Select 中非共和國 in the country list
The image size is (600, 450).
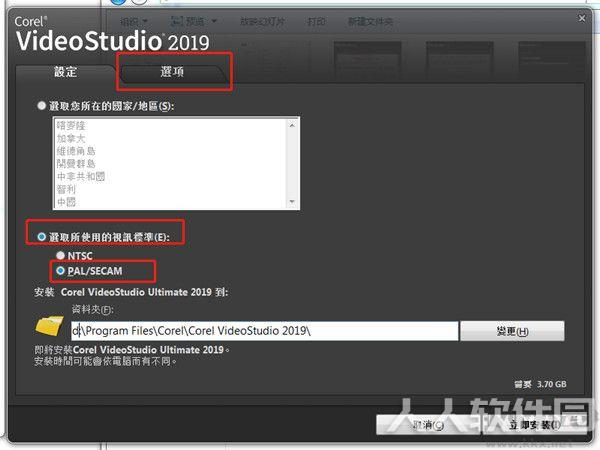[x=81, y=176]
